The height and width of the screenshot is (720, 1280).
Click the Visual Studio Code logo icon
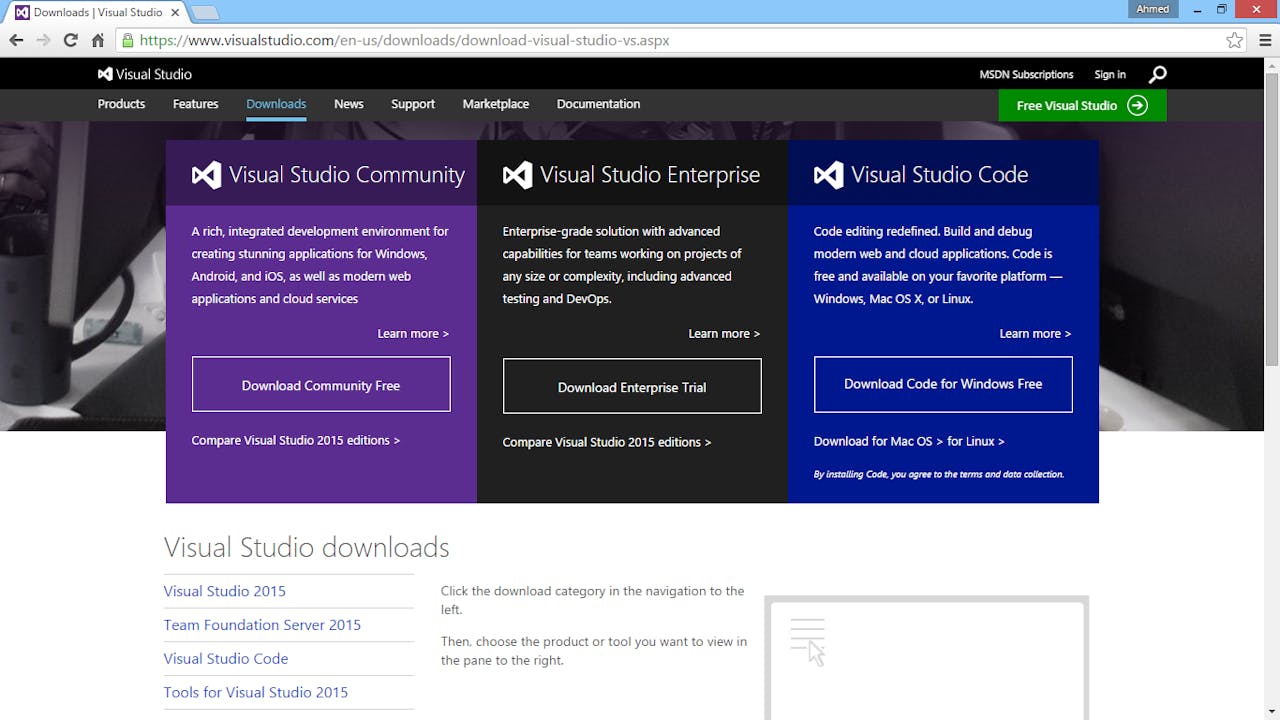(x=828, y=175)
